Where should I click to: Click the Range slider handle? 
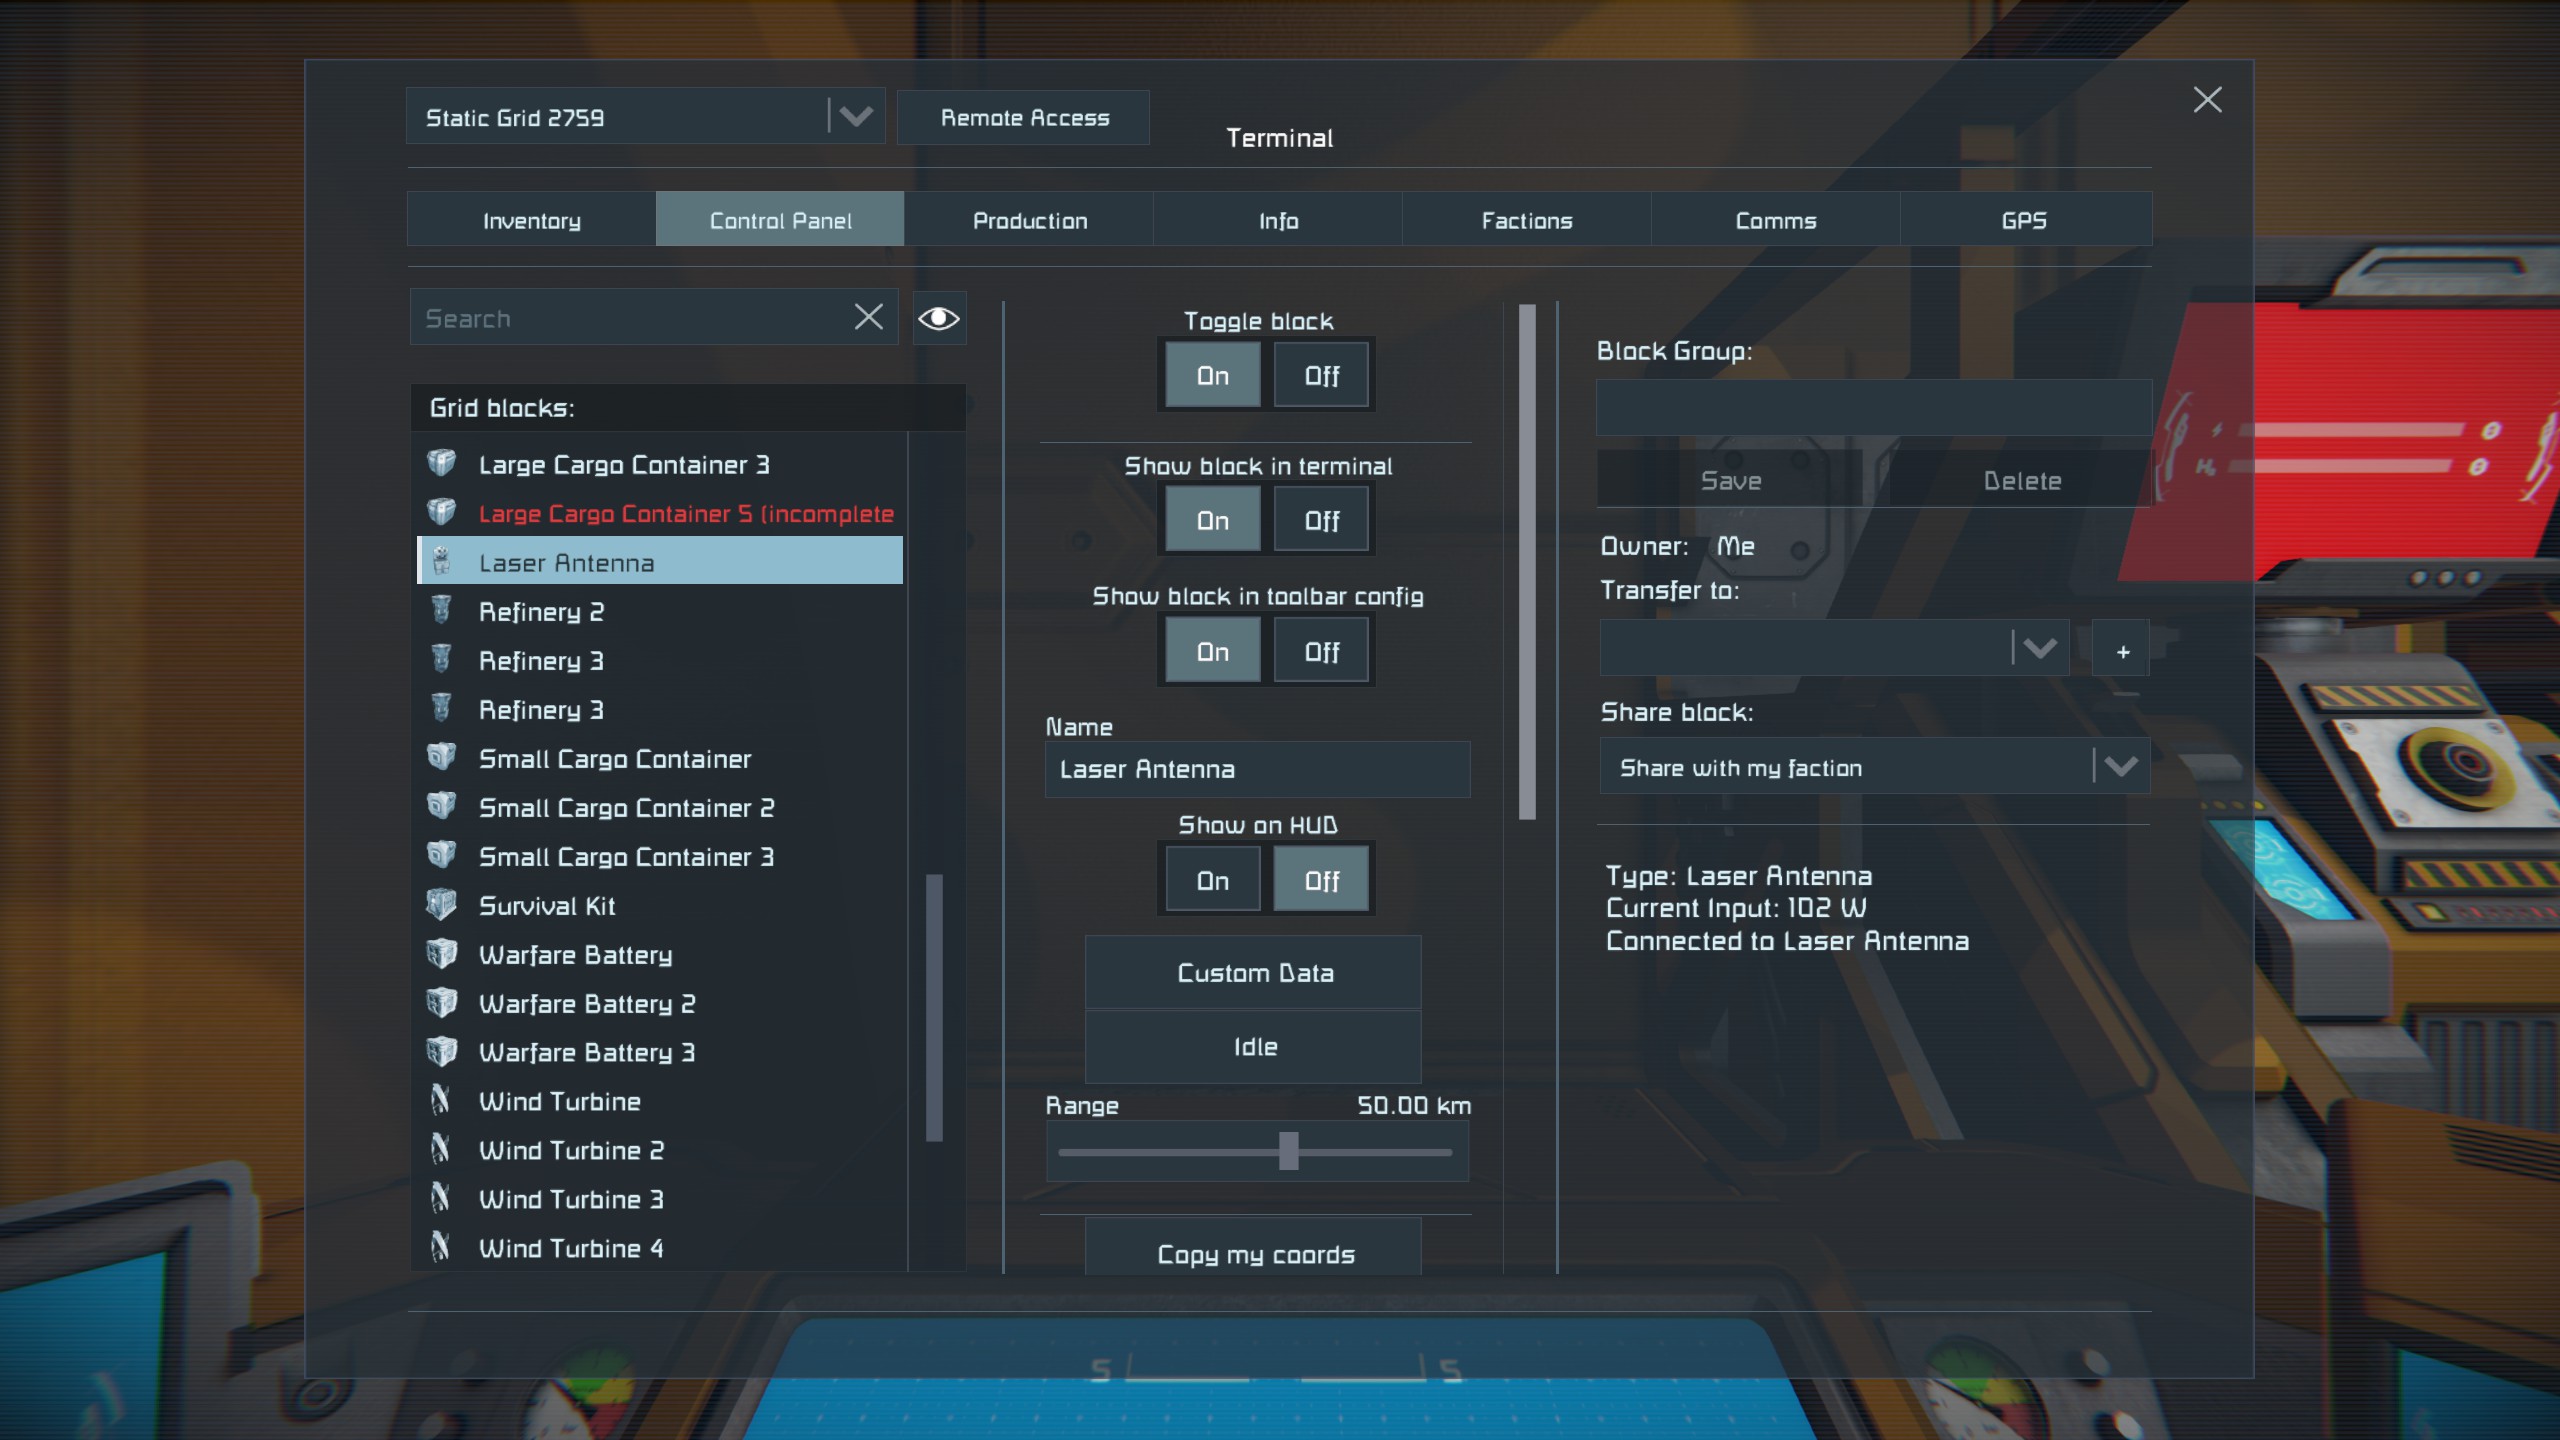coord(1288,1152)
